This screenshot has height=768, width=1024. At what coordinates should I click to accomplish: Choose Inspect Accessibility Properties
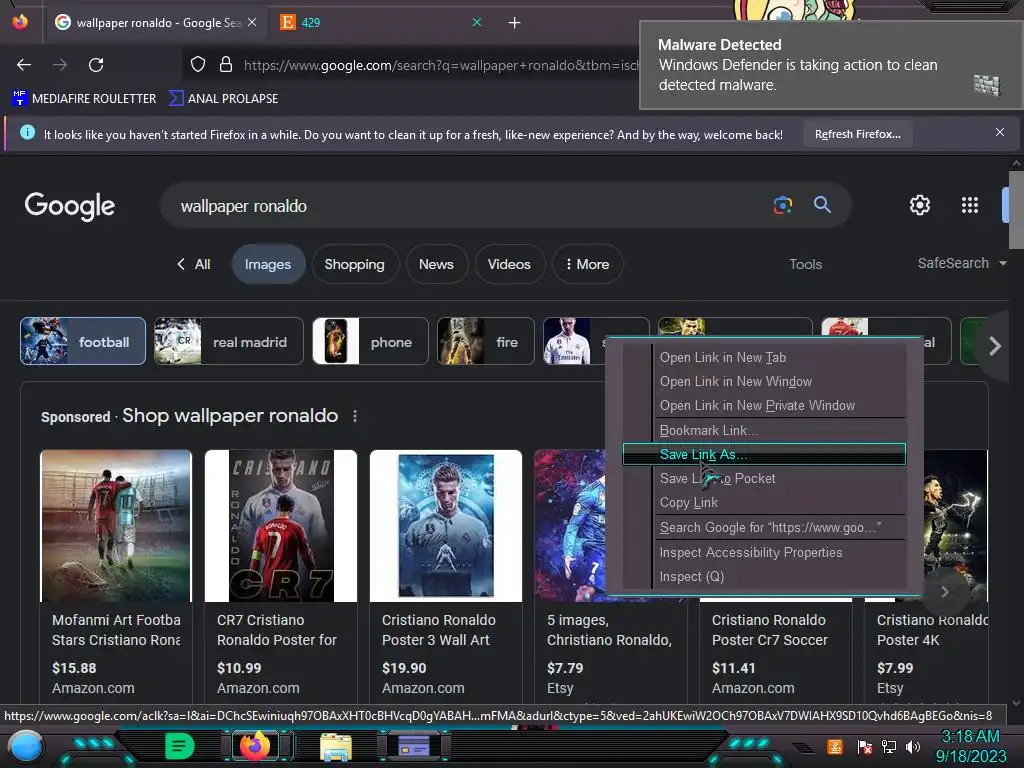764,552
